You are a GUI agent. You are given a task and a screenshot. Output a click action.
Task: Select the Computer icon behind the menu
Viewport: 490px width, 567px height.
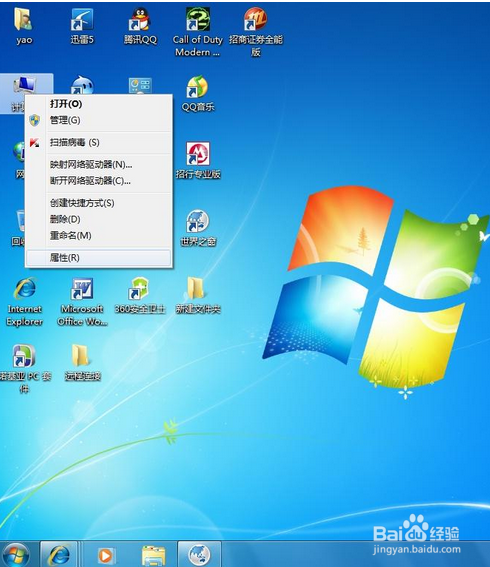click(25, 85)
